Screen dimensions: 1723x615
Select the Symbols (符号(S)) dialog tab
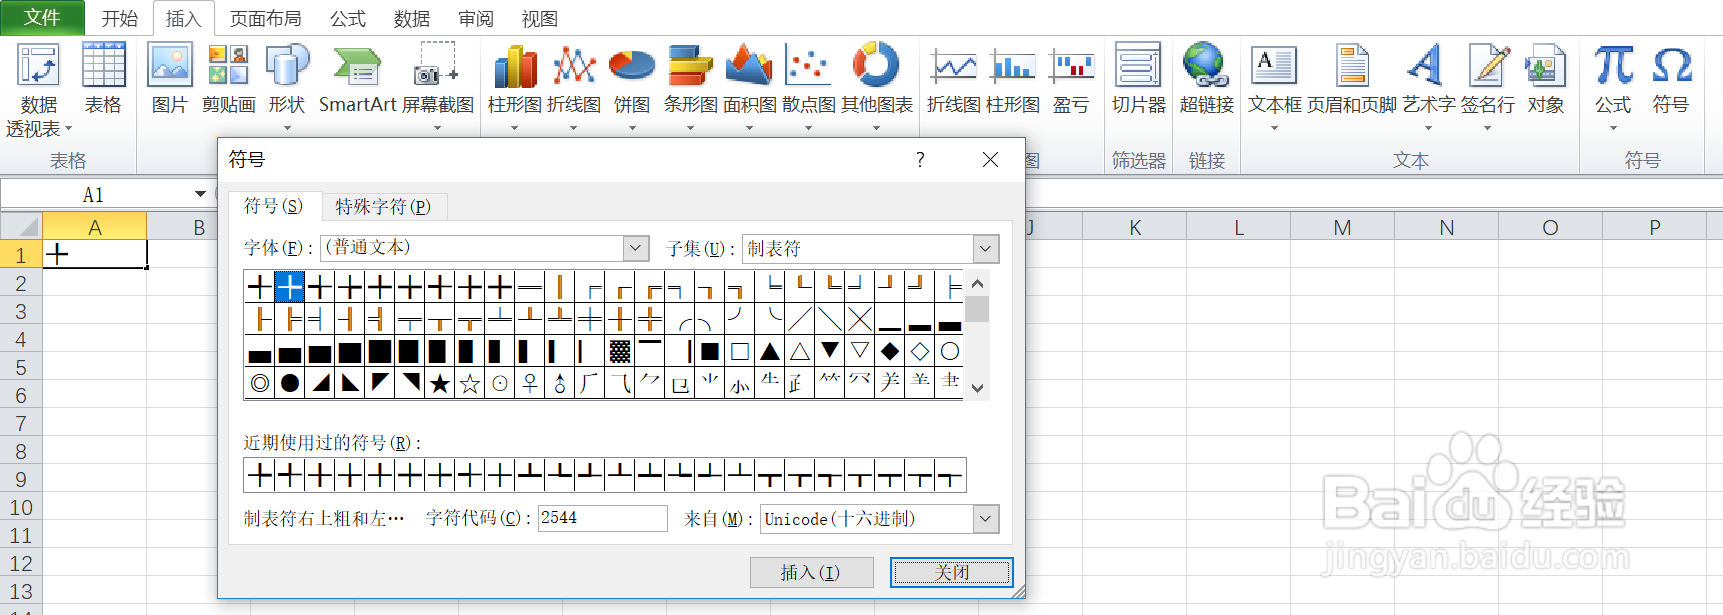pyautogui.click(x=274, y=205)
